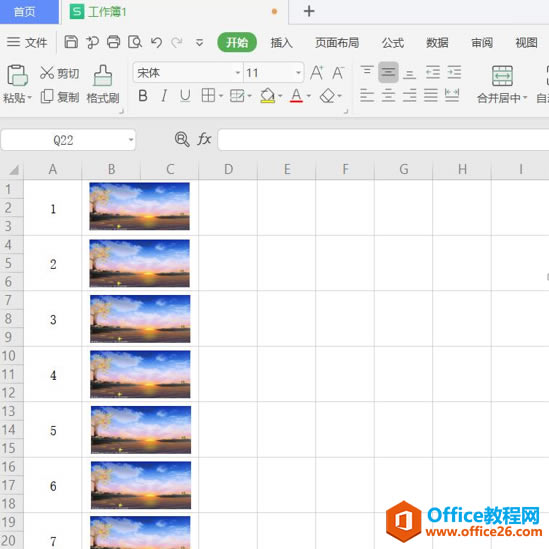Image resolution: width=549 pixels, height=549 pixels.
Task: Click the Save icon in quick toolbar
Action: point(71,42)
